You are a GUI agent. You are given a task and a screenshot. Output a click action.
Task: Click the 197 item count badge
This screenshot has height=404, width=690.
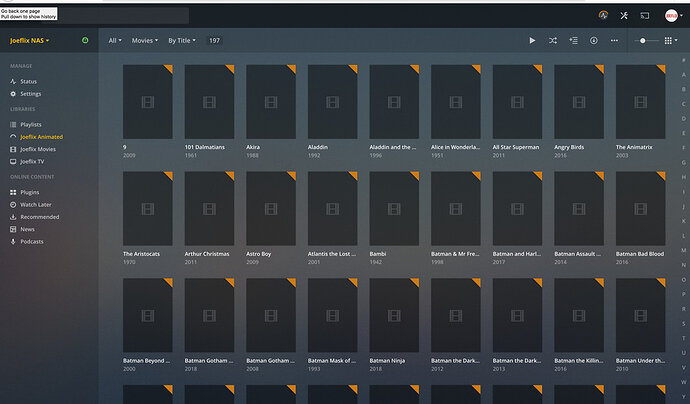click(x=214, y=40)
